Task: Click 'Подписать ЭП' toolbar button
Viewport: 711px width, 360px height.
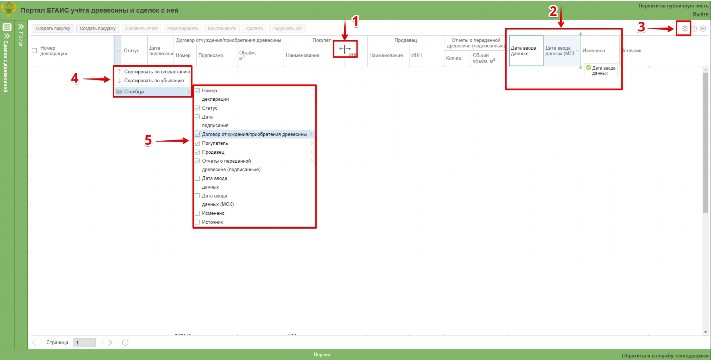Action: [x=287, y=28]
